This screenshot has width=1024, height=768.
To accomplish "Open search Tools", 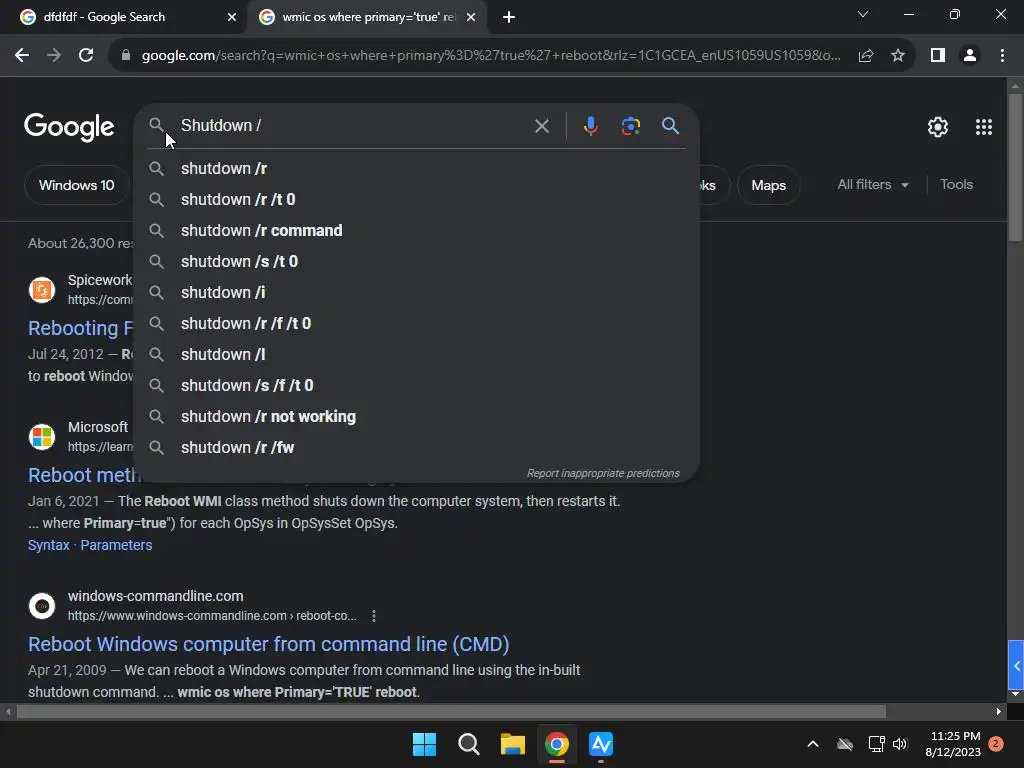I will [956, 185].
